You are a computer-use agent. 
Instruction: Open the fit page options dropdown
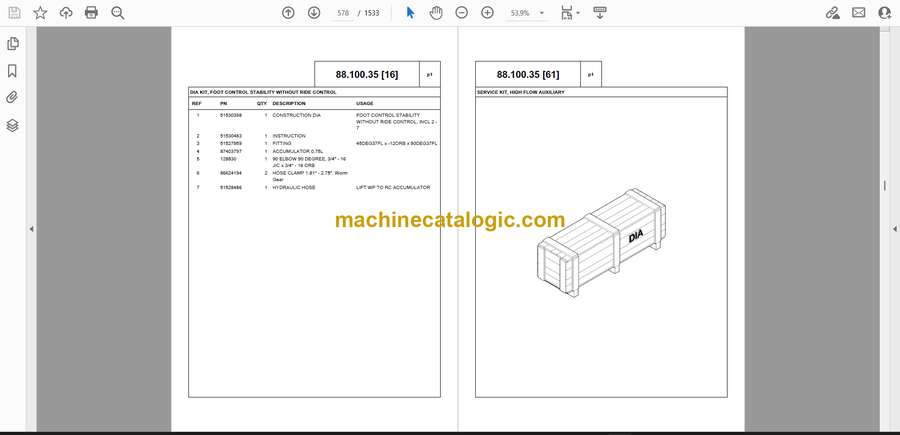[570, 13]
